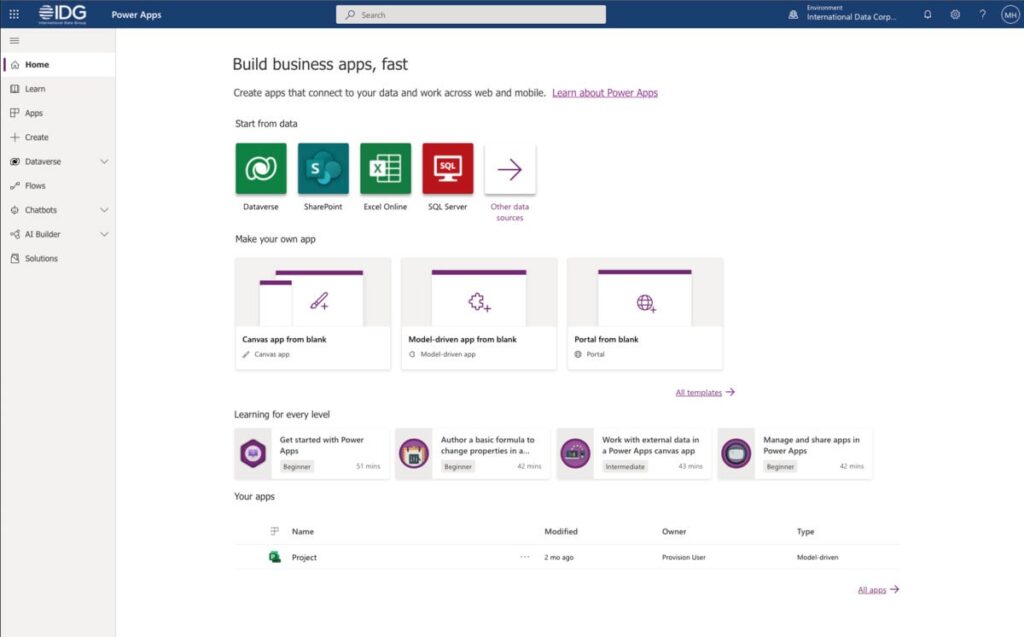Sort apps by the Type column header
This screenshot has height=637, width=1024.
coord(806,532)
